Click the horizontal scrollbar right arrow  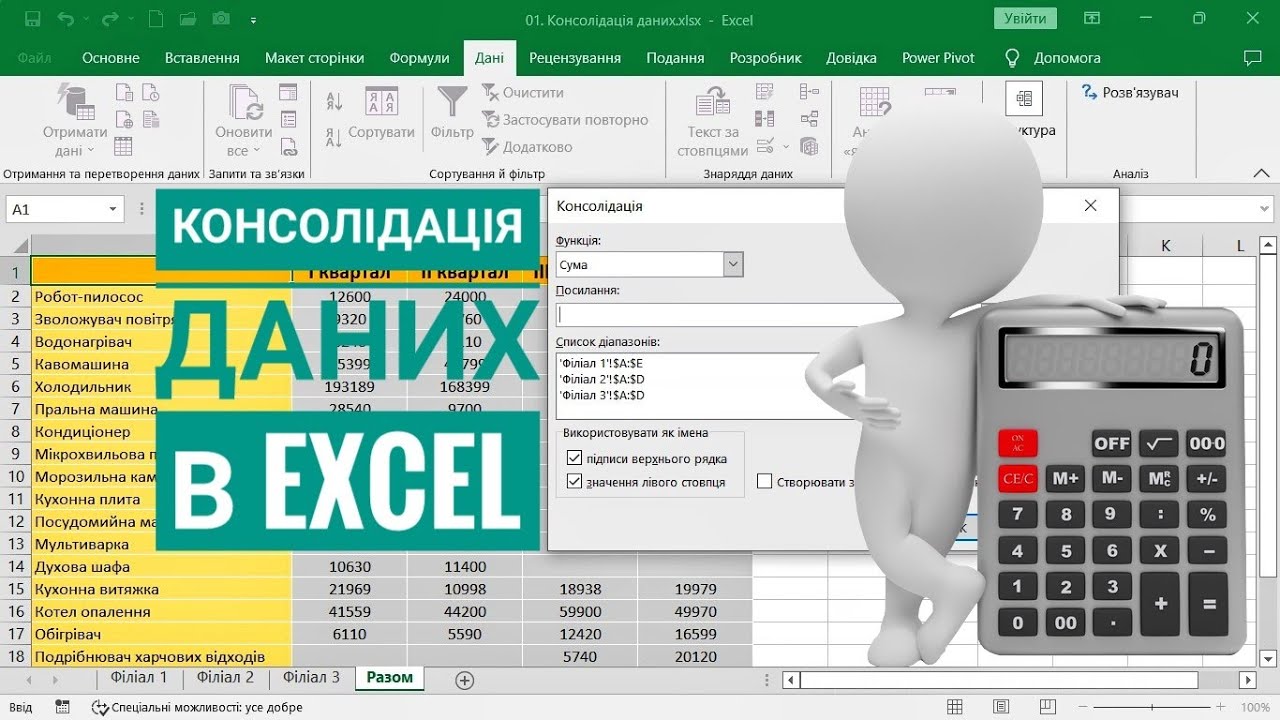[x=1247, y=680]
